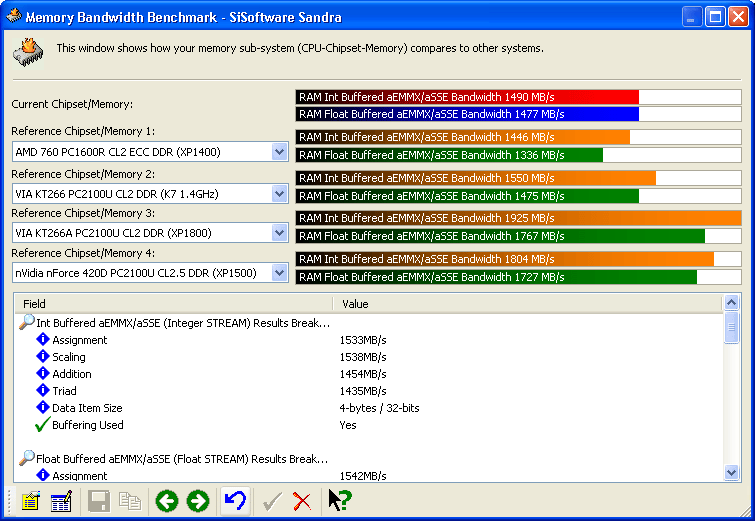Click the Current Chipset/Memory label

(72, 104)
